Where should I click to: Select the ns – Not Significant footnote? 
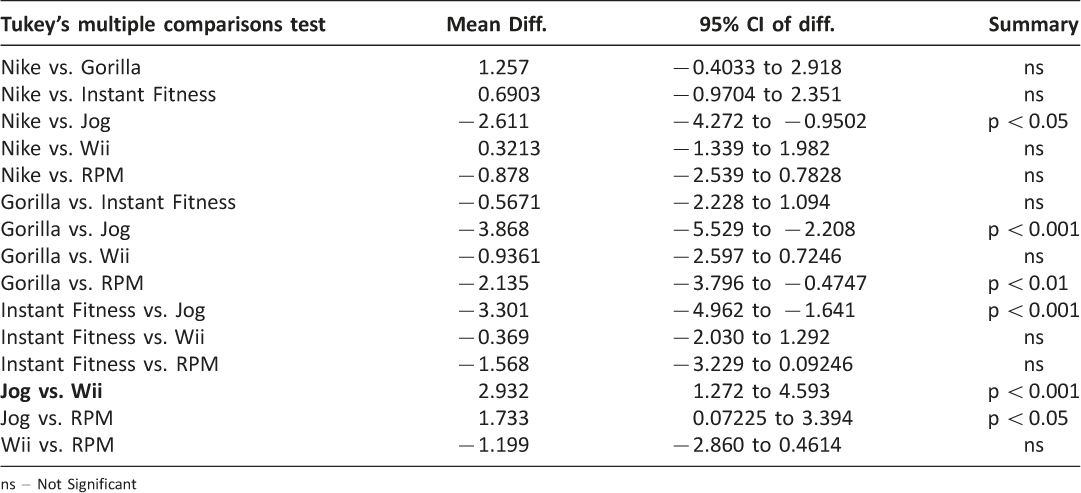(x=68, y=484)
